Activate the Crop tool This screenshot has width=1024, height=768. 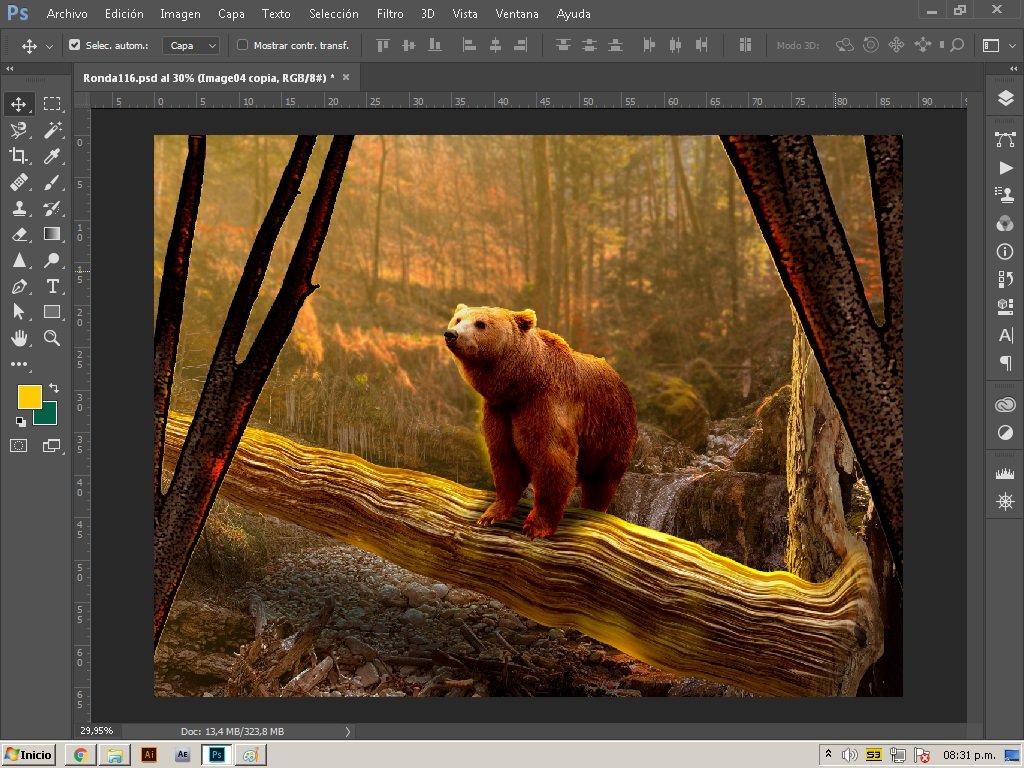click(x=18, y=155)
